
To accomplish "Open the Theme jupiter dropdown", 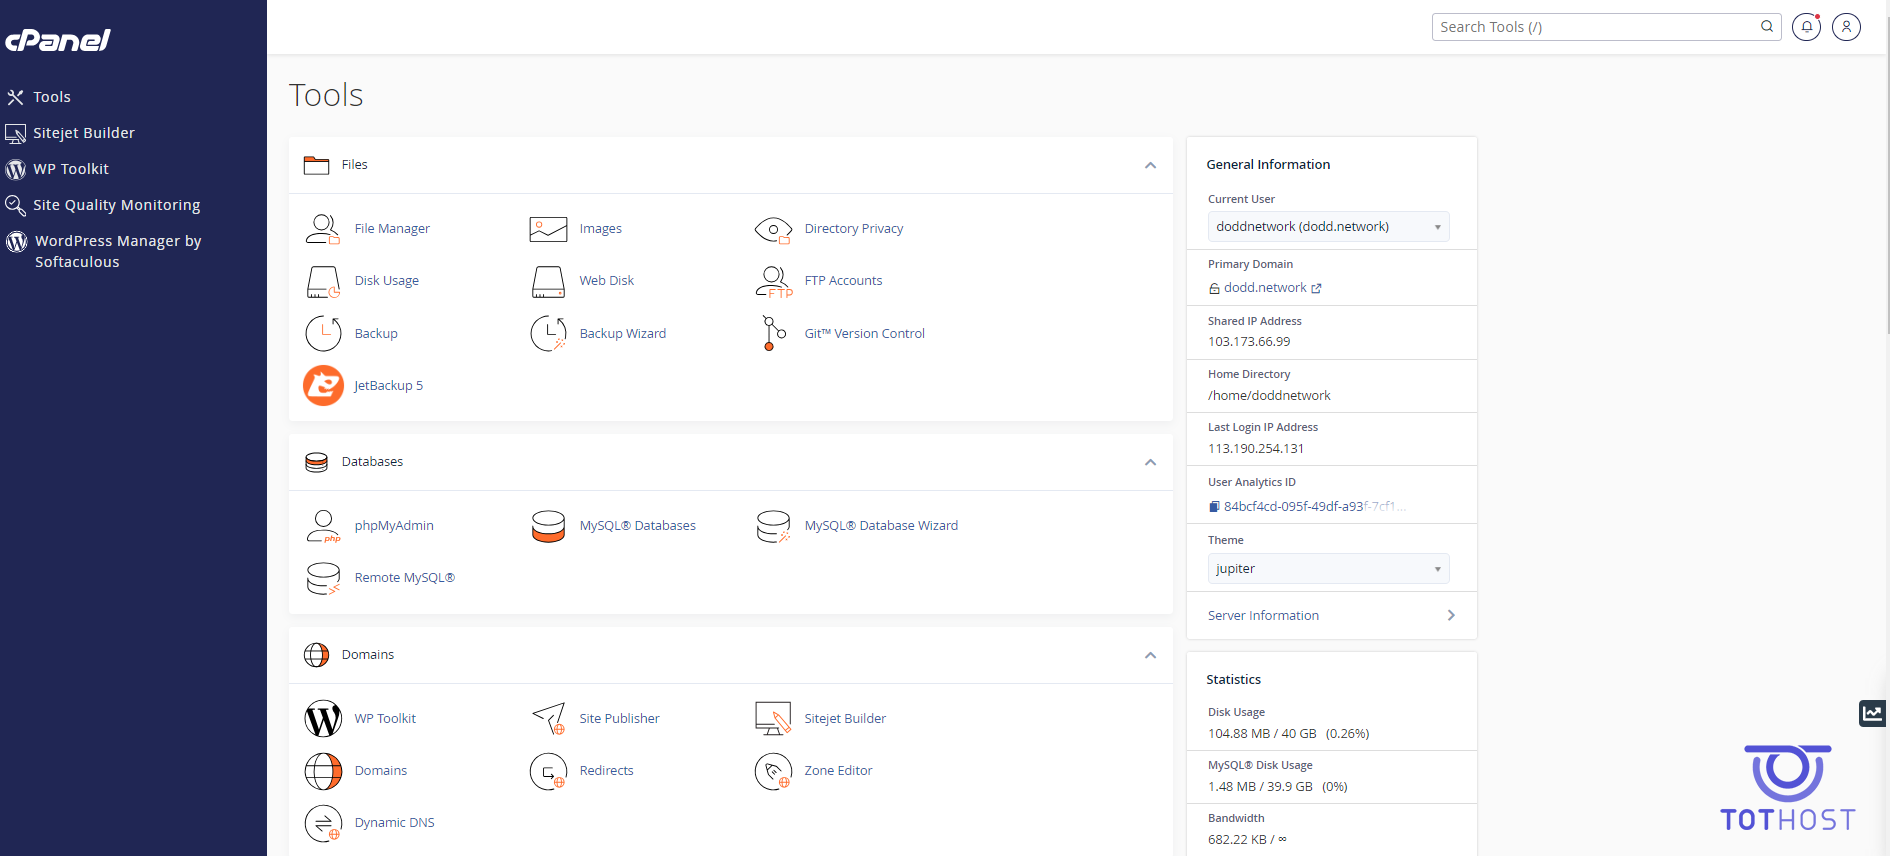I will [1328, 569].
